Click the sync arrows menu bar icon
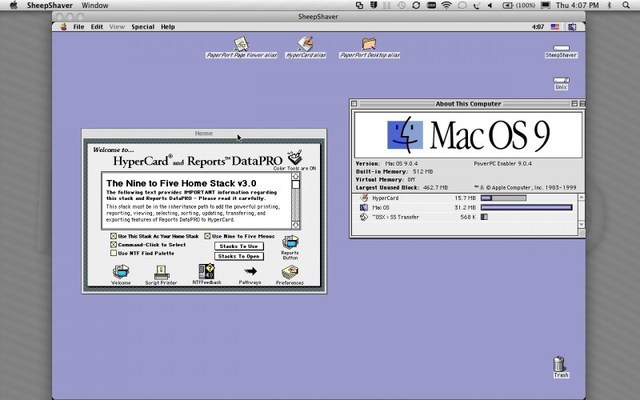 [x=416, y=5]
